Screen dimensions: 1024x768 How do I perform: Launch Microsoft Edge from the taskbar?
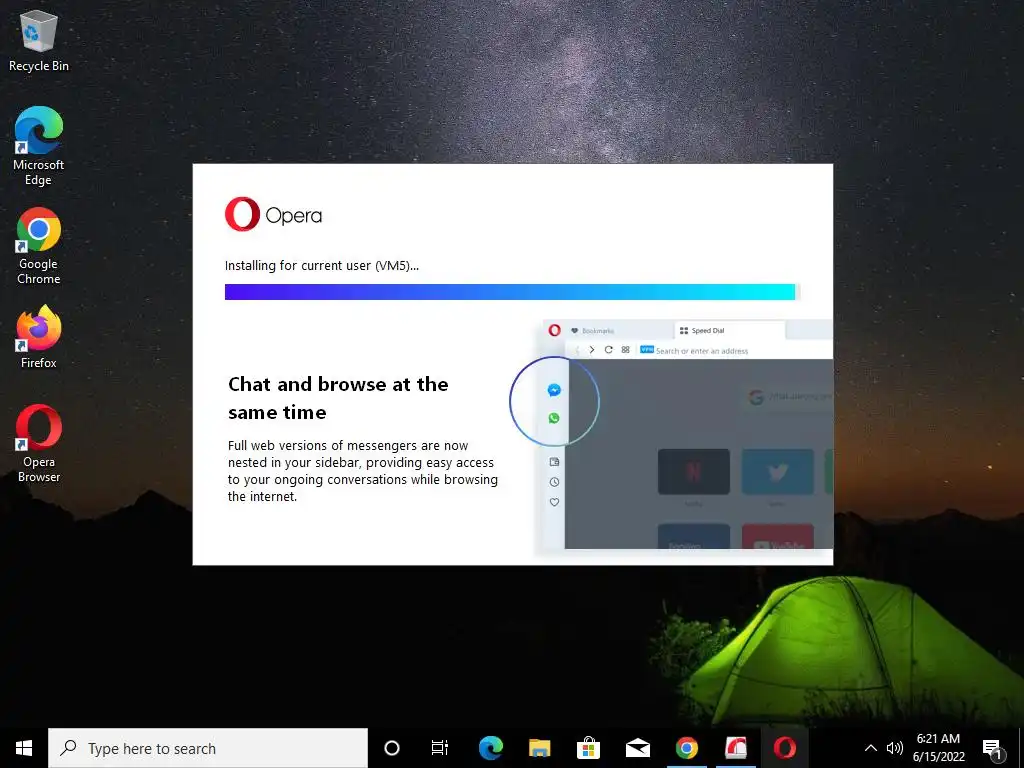pos(490,748)
